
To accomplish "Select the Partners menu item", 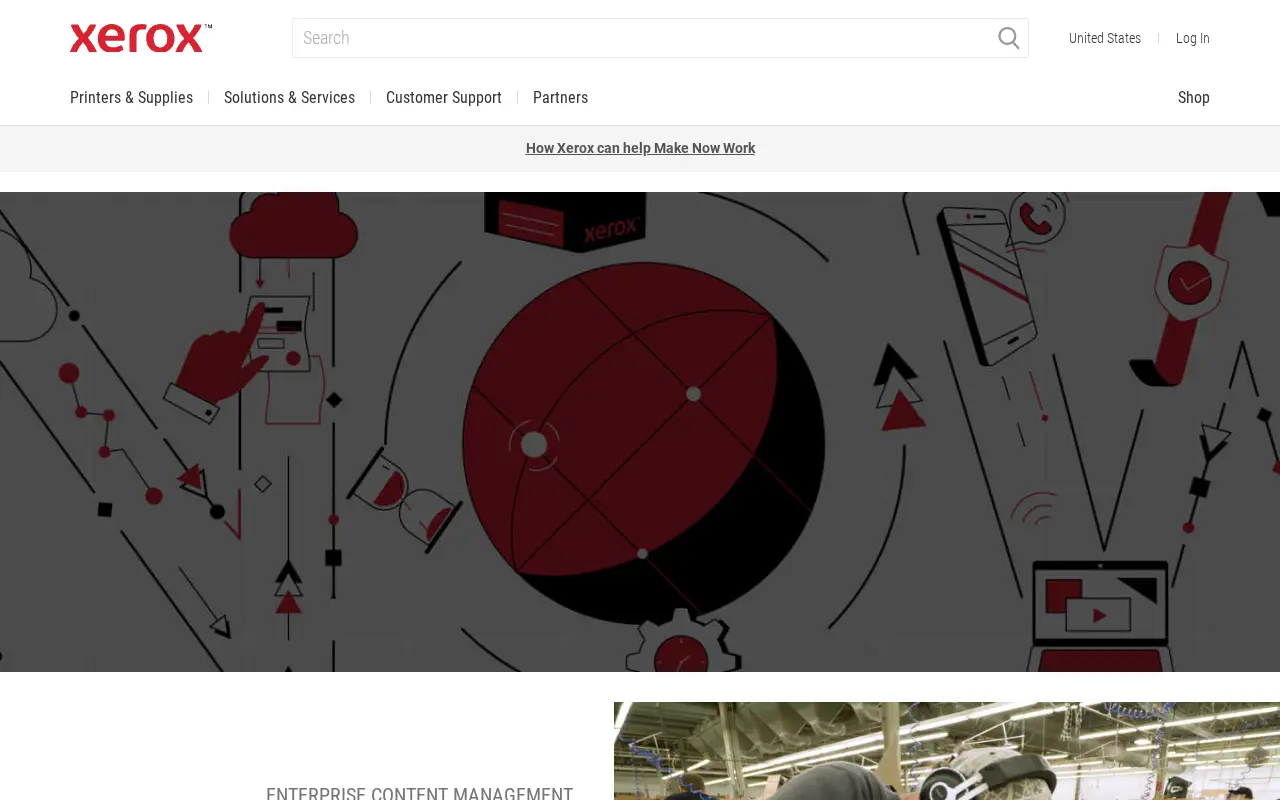I will tap(560, 98).
